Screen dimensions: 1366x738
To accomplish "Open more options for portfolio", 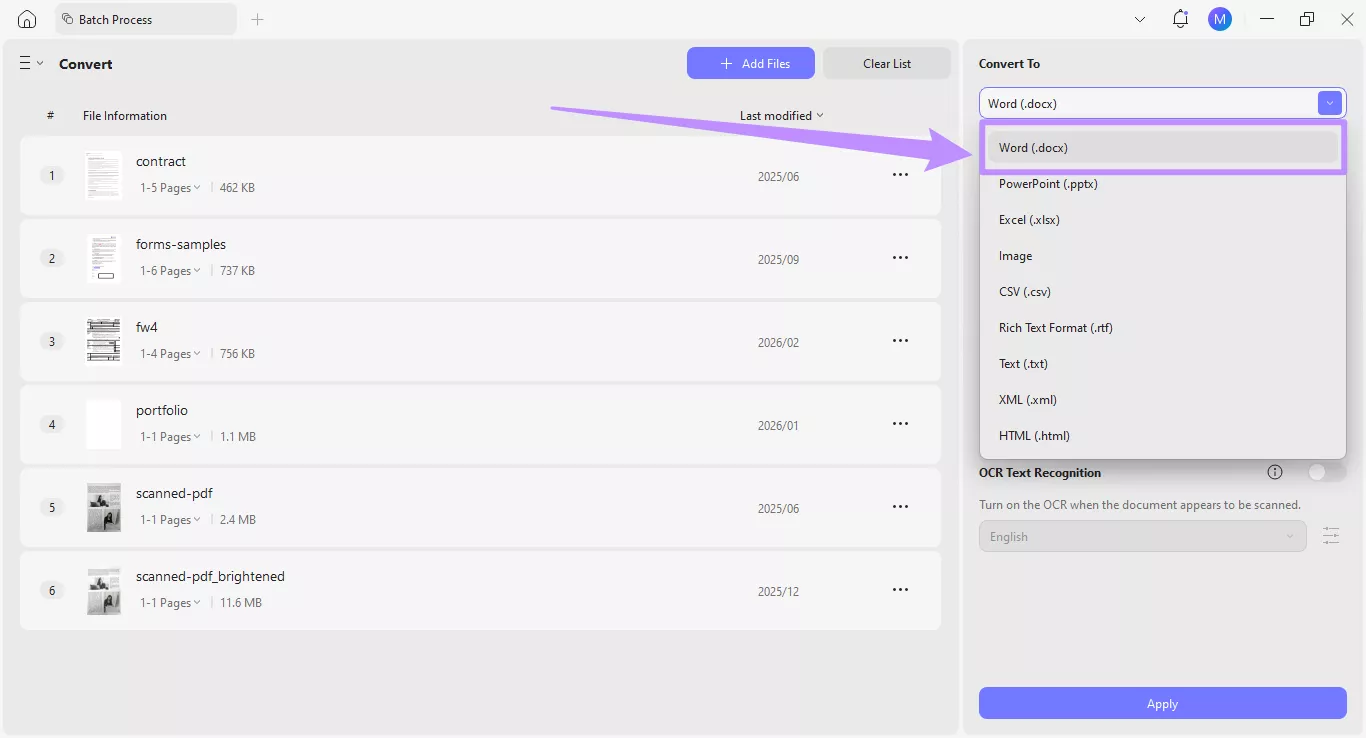I will pyautogui.click(x=900, y=423).
